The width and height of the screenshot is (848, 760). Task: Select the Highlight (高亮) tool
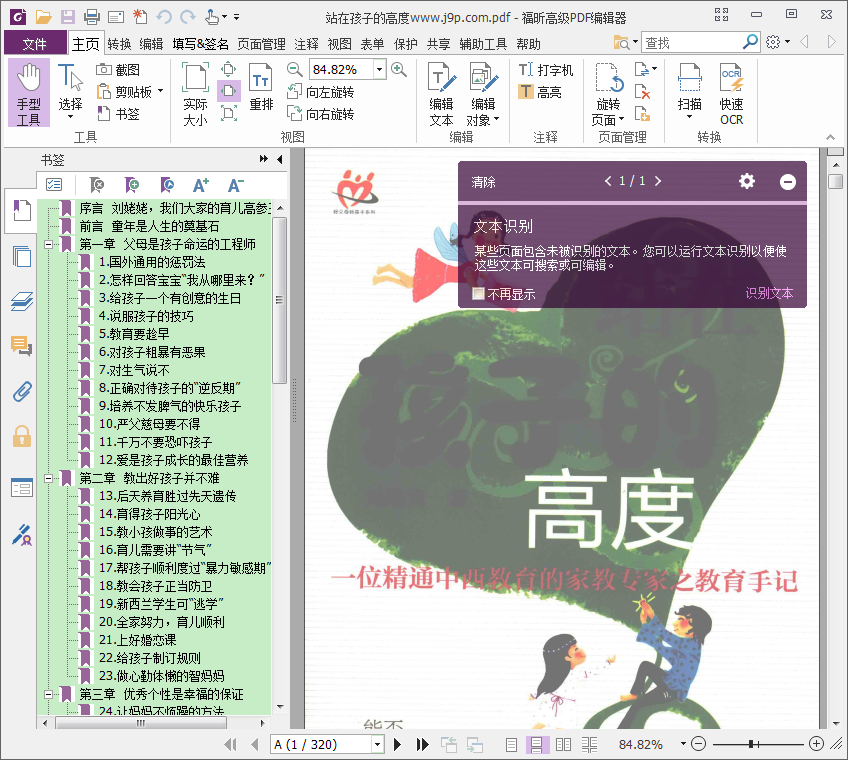click(x=540, y=92)
